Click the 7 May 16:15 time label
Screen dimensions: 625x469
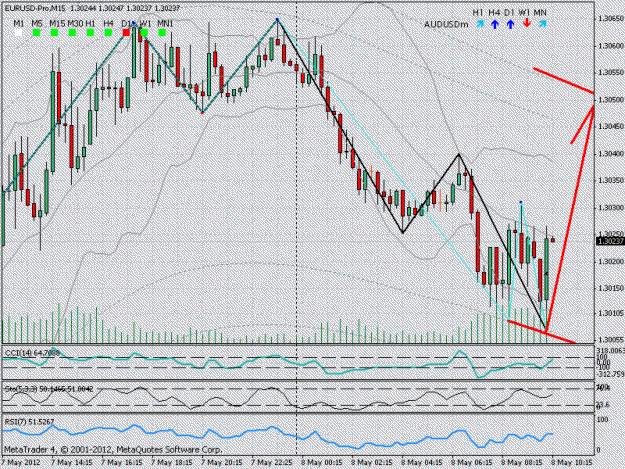point(122,463)
